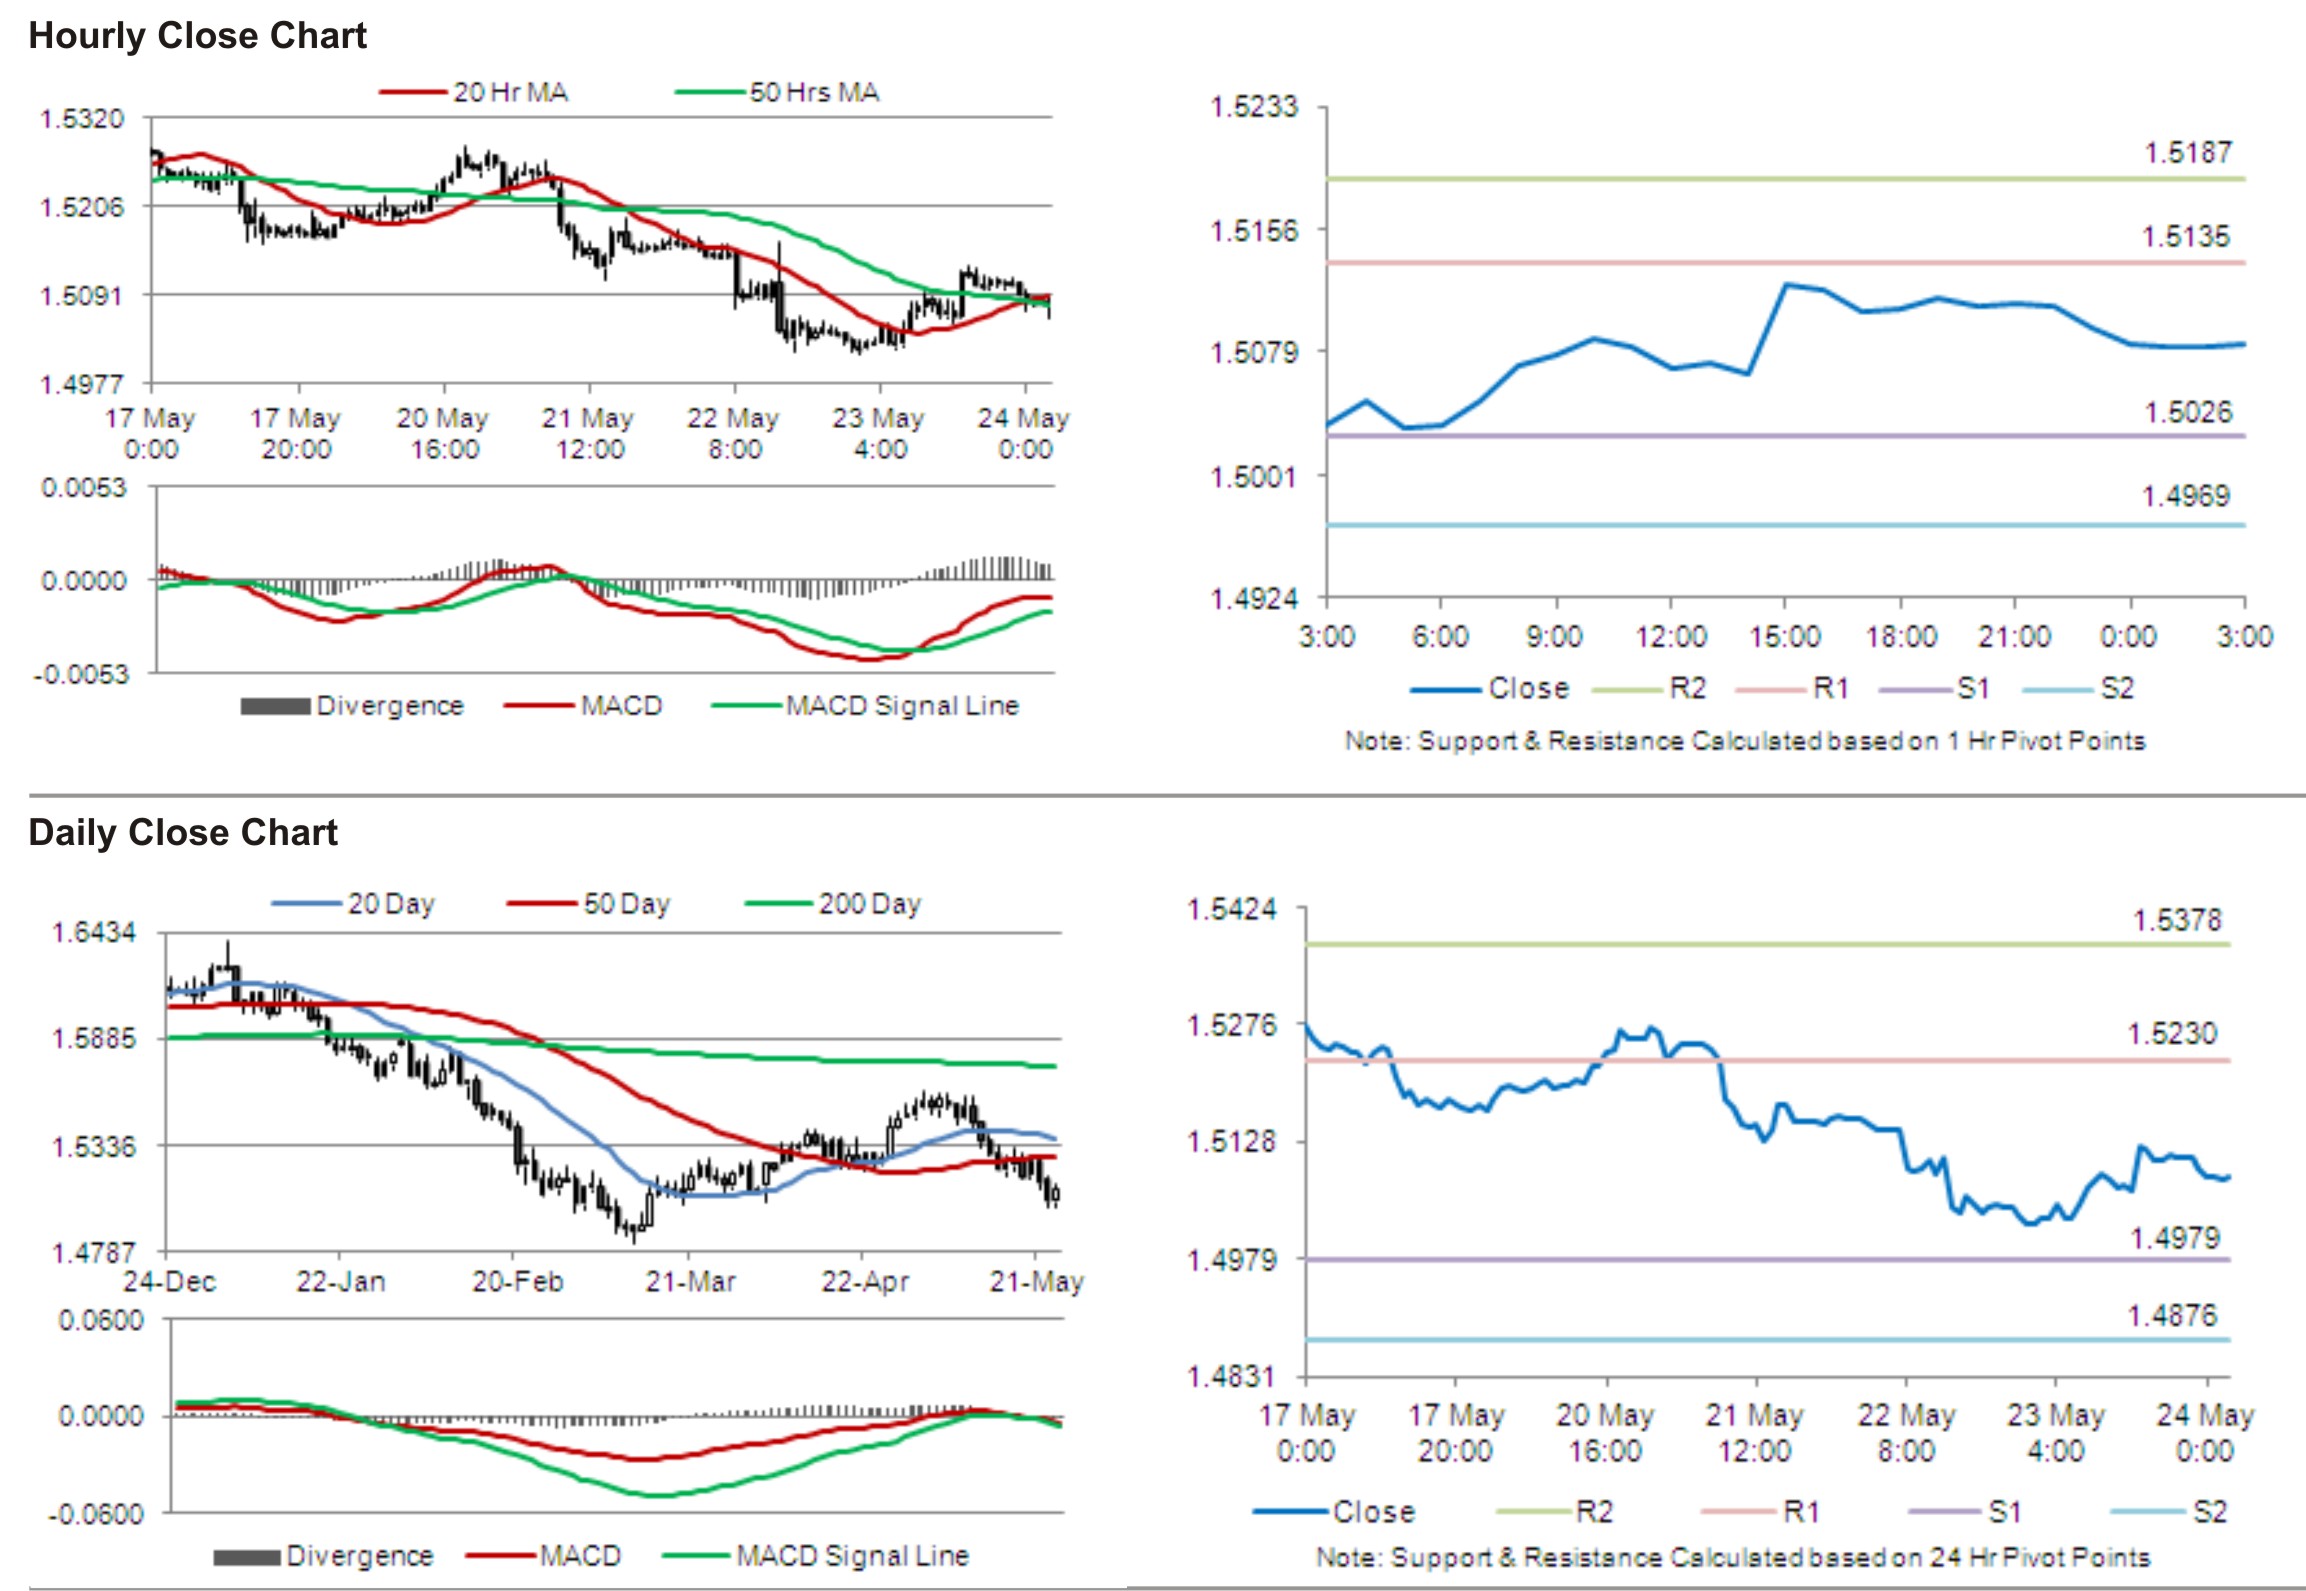Screen dimensions: 2306x1591
Task: Click the 22-Jan date label
Action: pyautogui.click(x=341, y=1282)
